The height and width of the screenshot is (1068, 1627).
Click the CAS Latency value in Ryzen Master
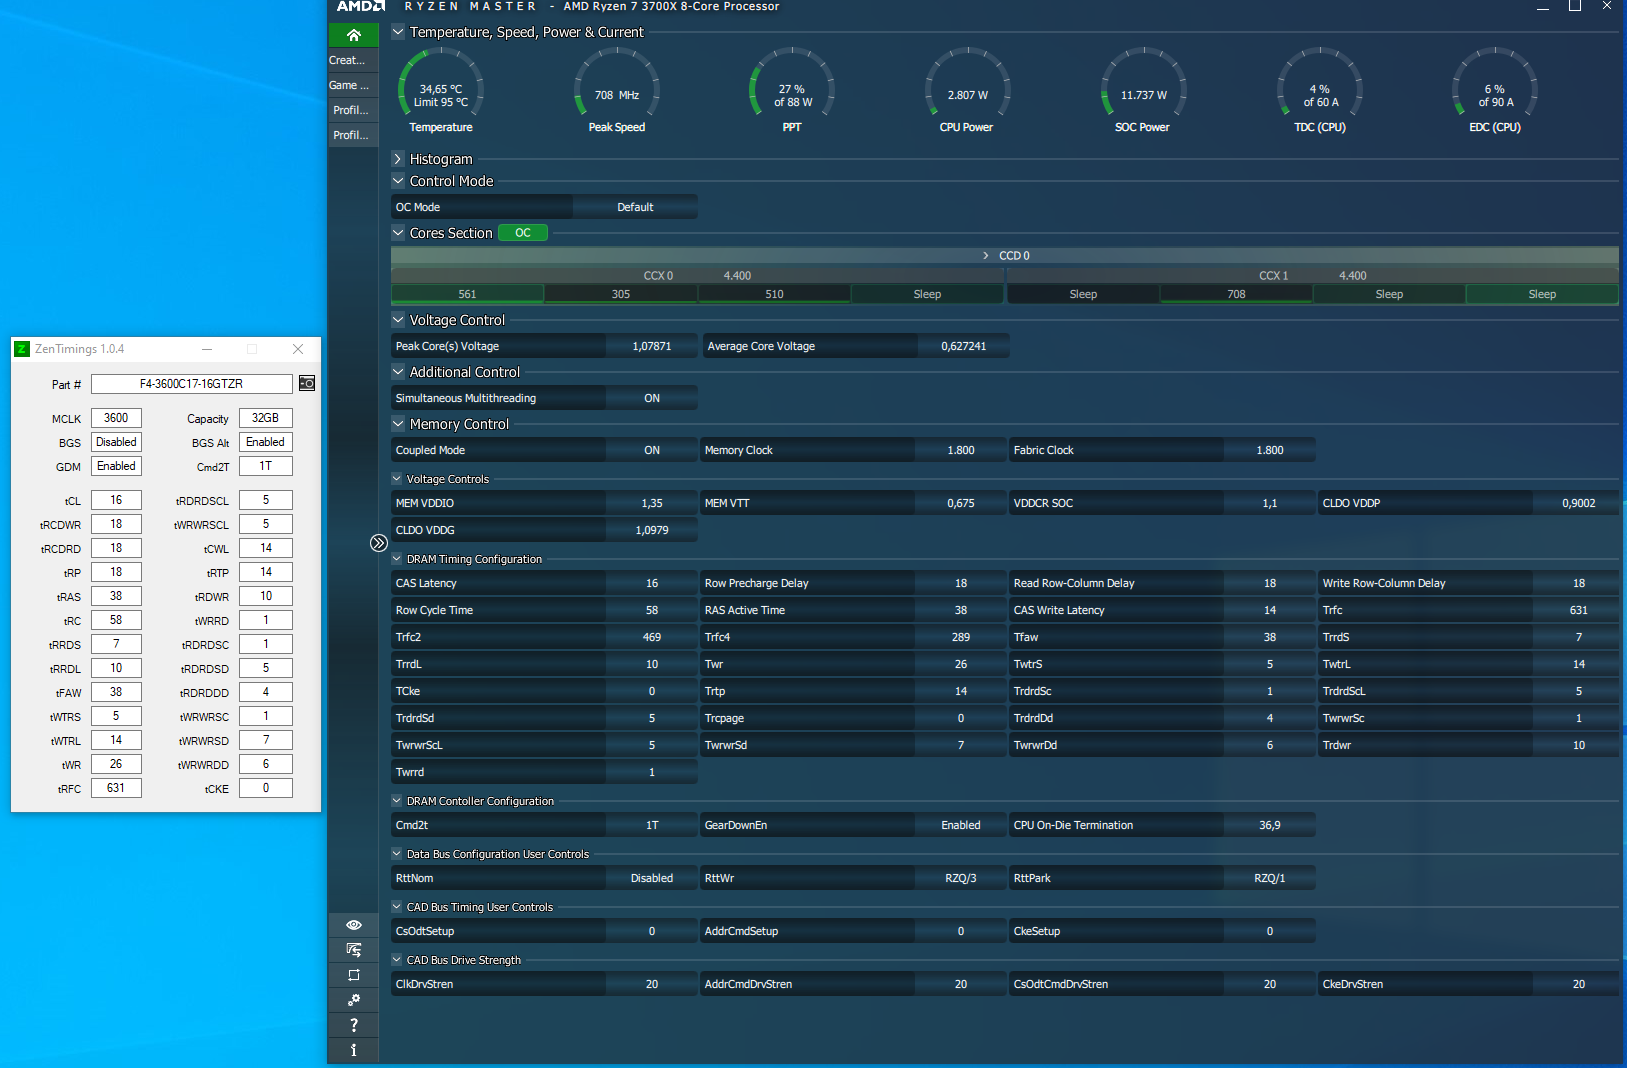coord(652,583)
